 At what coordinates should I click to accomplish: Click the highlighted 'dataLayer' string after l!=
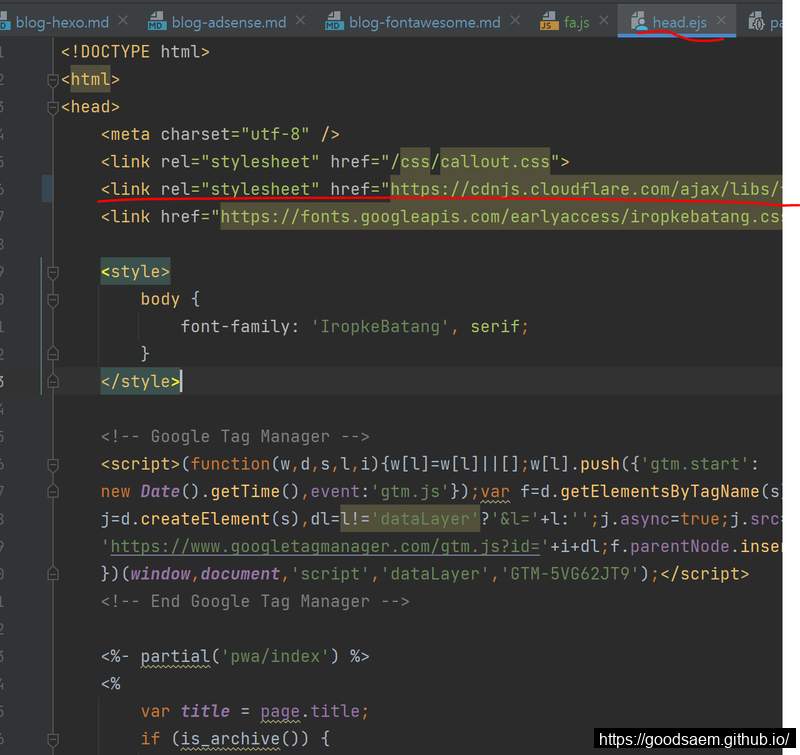point(424,519)
